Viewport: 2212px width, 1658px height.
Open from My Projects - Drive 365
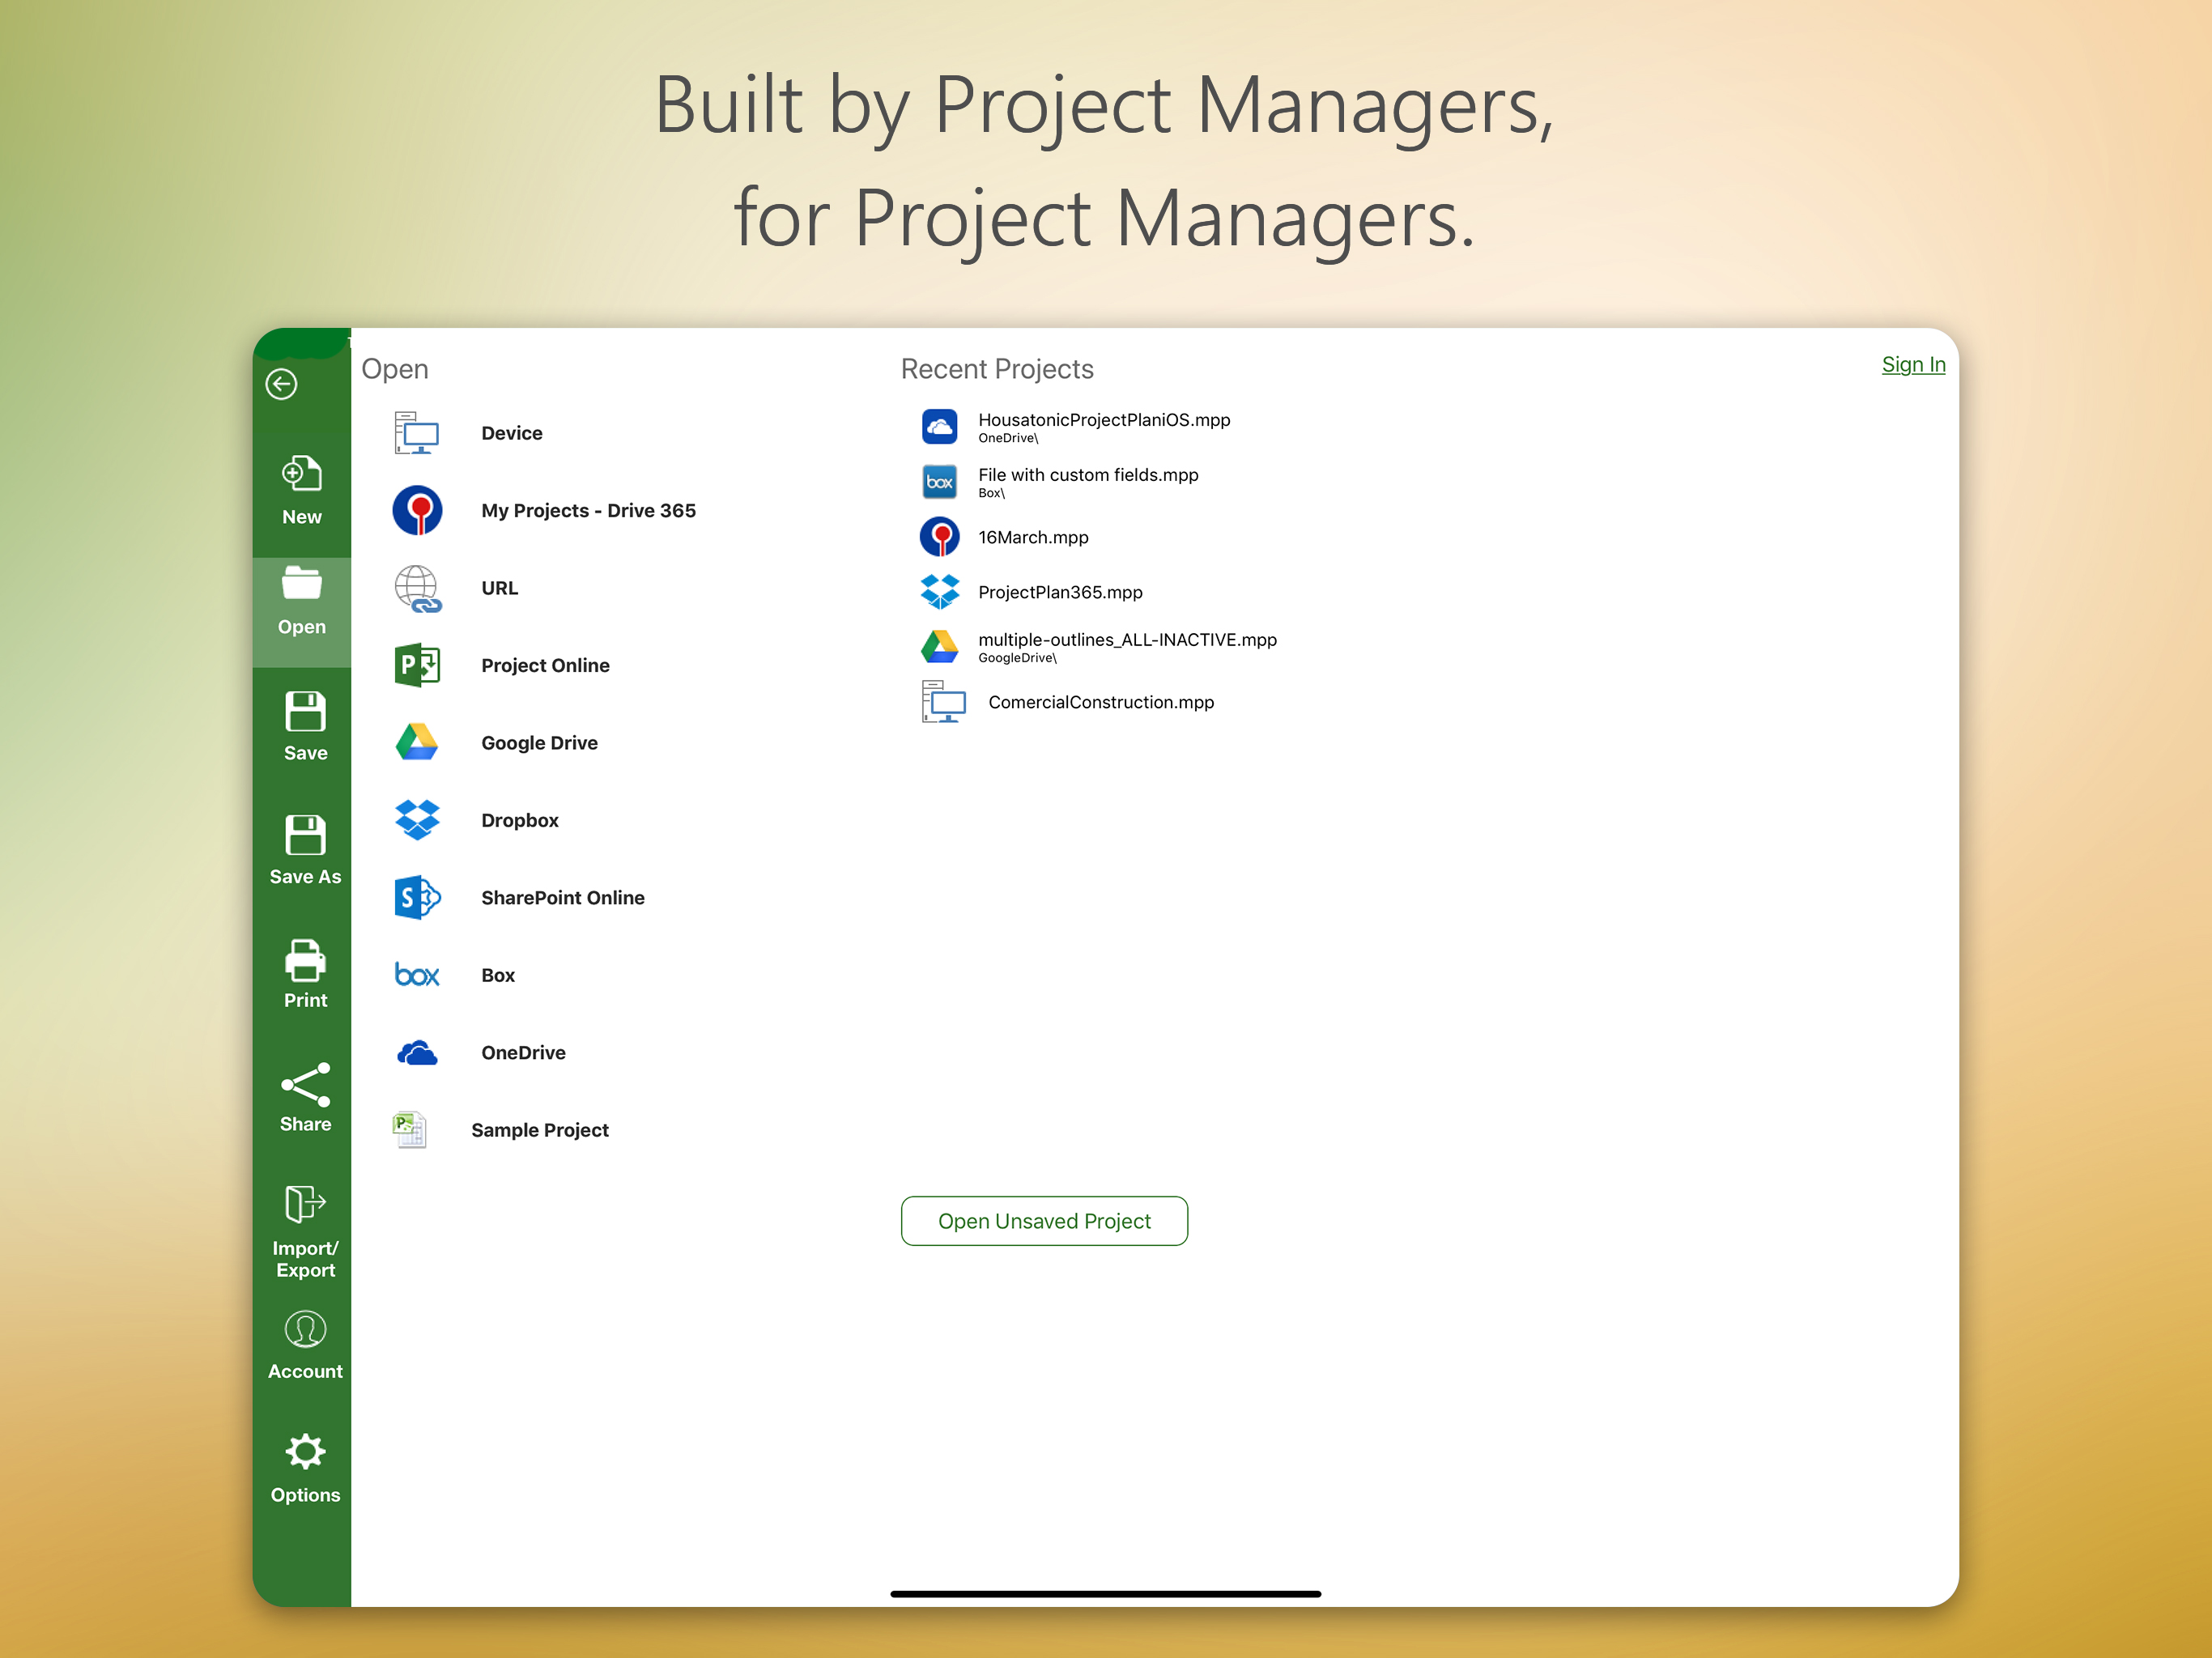(587, 510)
